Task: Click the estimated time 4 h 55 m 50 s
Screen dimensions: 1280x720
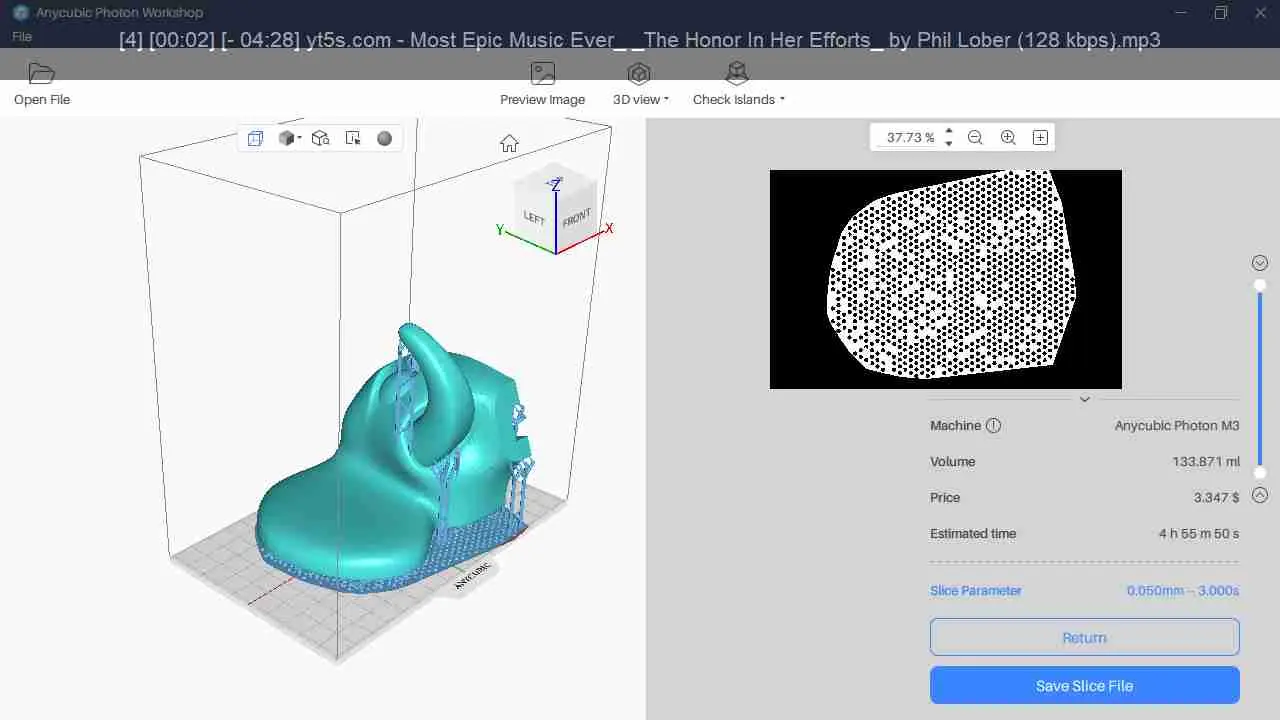Action: tap(1199, 533)
